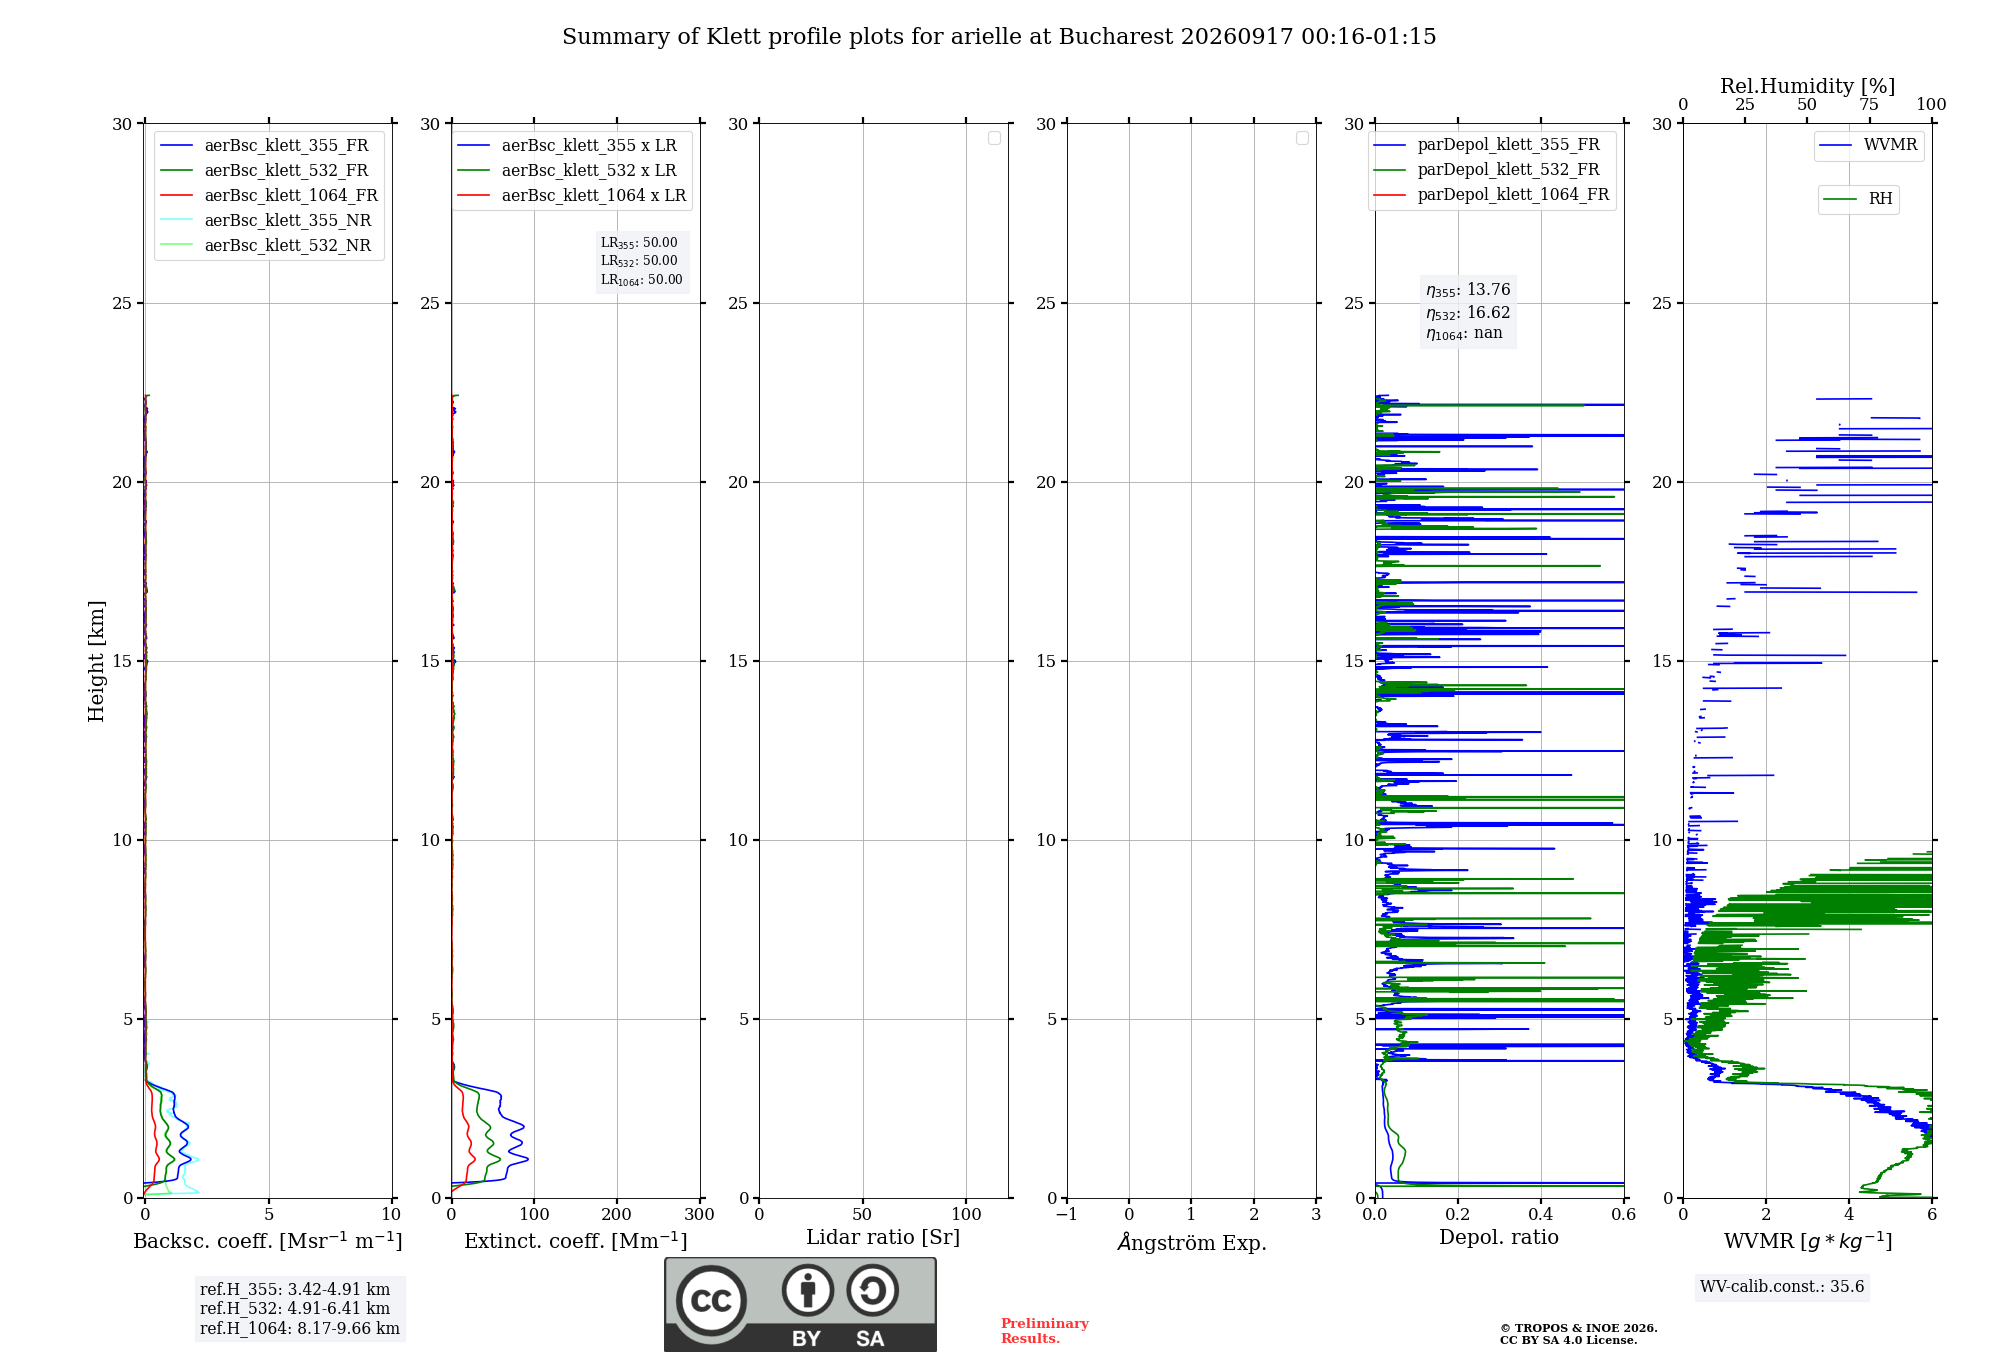Image resolution: width=2000 pixels, height=1360 pixels.
Task: Click the 100 tick on Rel.Humidity axis
Action: [1931, 105]
